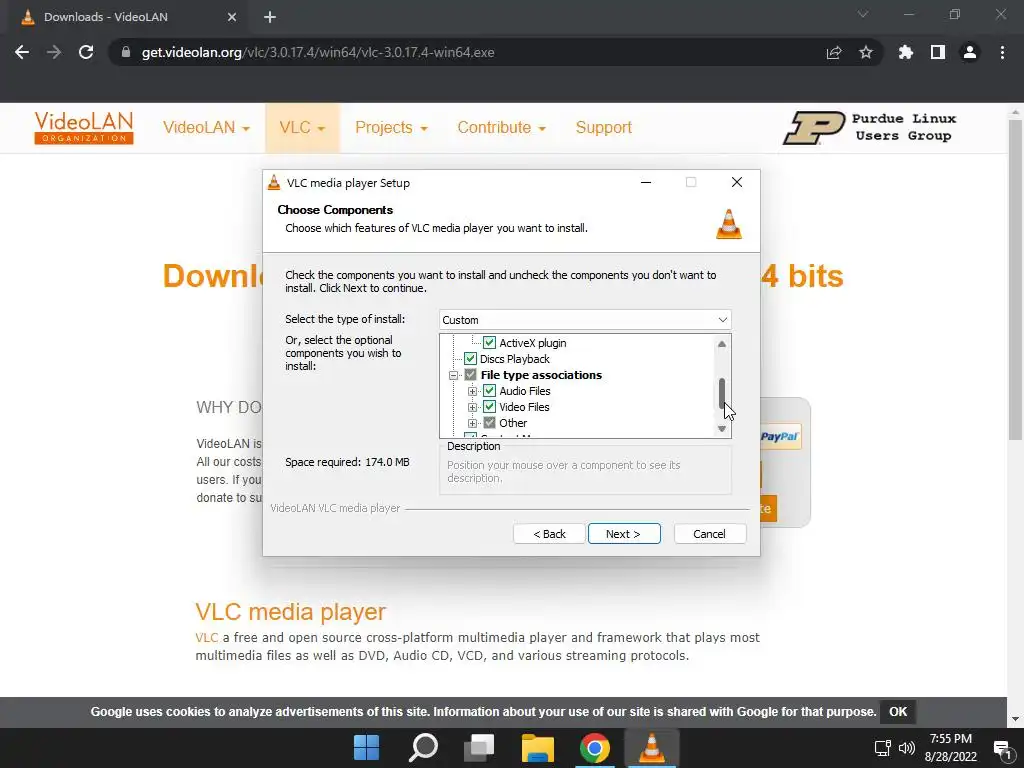Uncheck the ActiveX plugin component
Screen dimensions: 1024x768
coord(489,343)
